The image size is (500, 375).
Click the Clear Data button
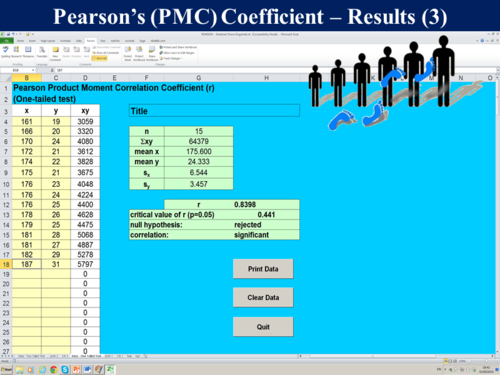(263, 297)
